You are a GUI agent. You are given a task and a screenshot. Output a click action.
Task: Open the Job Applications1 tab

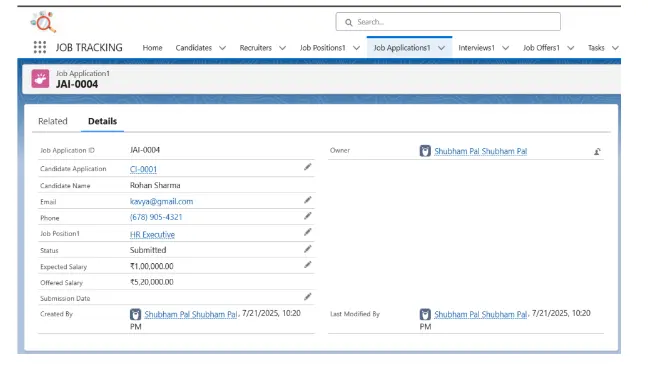point(402,48)
